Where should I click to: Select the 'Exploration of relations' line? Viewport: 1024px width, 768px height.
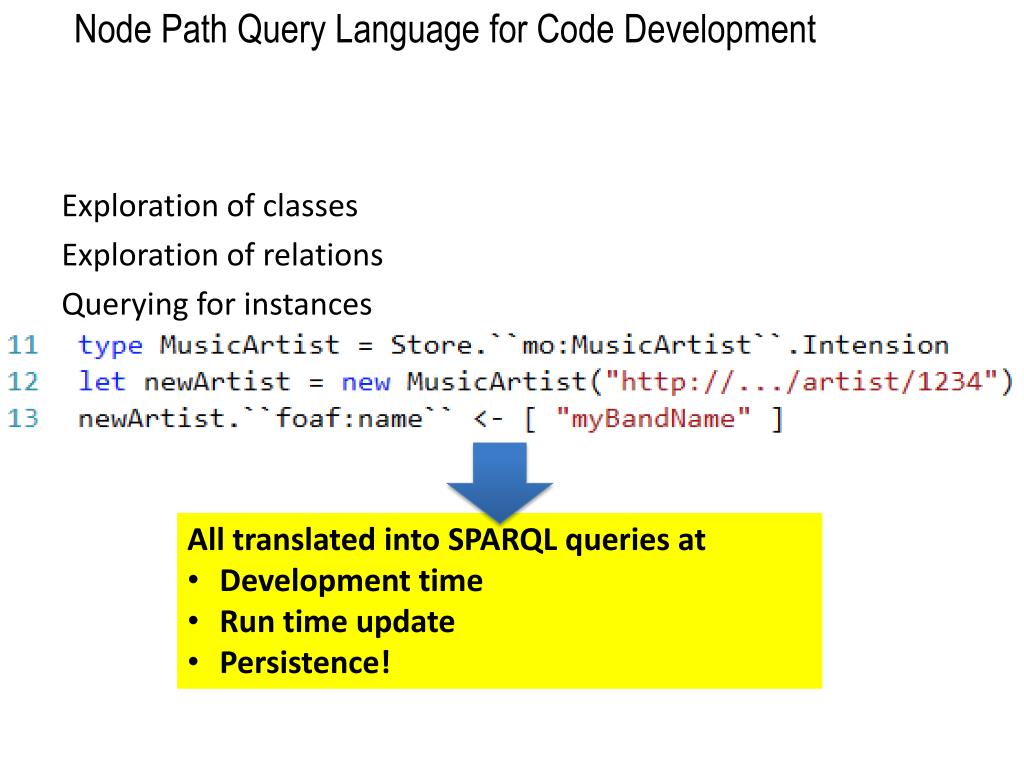[x=222, y=255]
